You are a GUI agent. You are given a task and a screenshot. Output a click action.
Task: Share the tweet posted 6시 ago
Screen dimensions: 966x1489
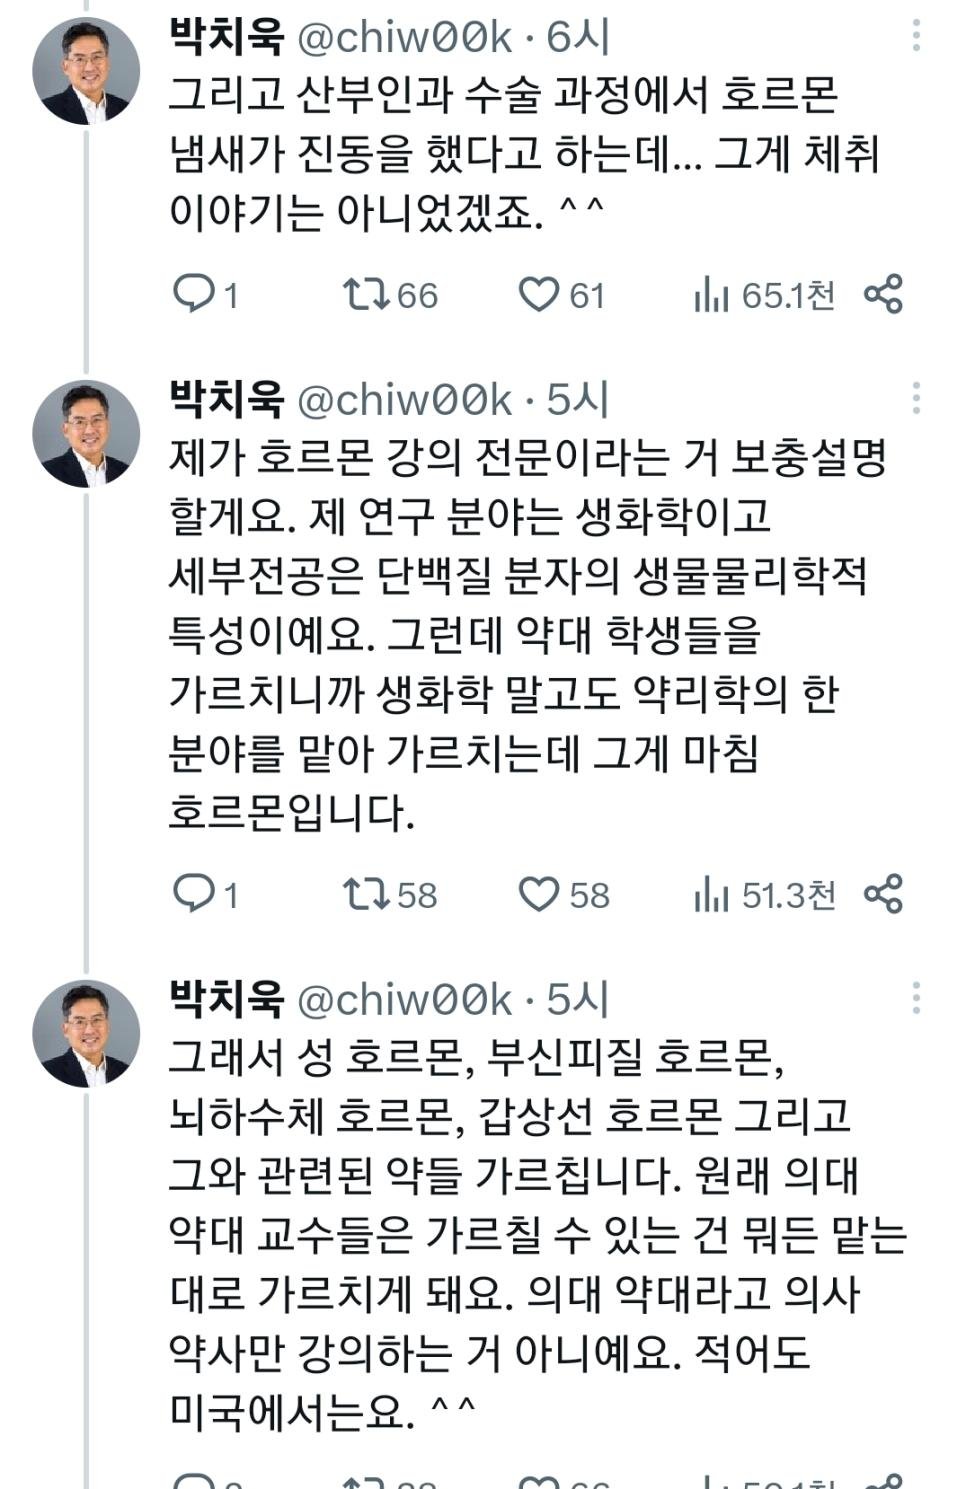point(883,294)
